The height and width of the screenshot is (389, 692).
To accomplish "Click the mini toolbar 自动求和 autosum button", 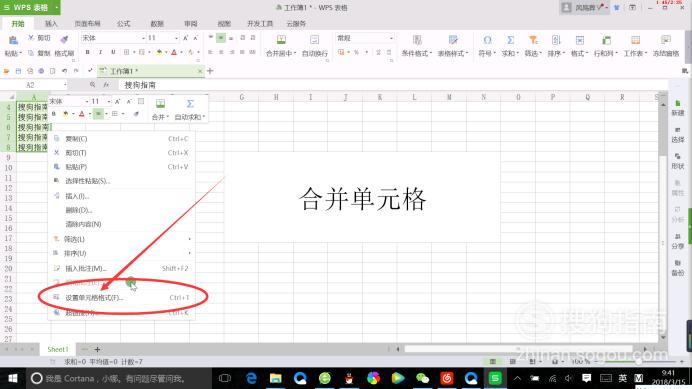I will pos(190,110).
